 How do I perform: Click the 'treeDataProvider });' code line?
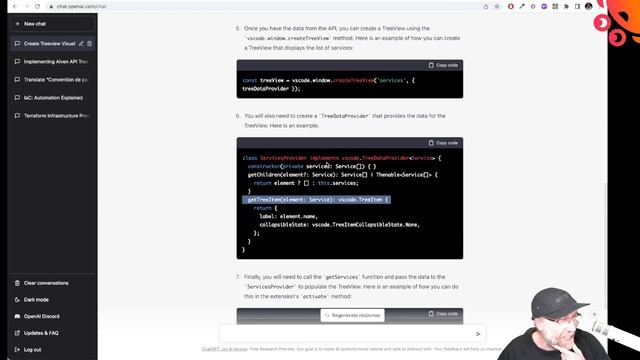click(x=271, y=89)
